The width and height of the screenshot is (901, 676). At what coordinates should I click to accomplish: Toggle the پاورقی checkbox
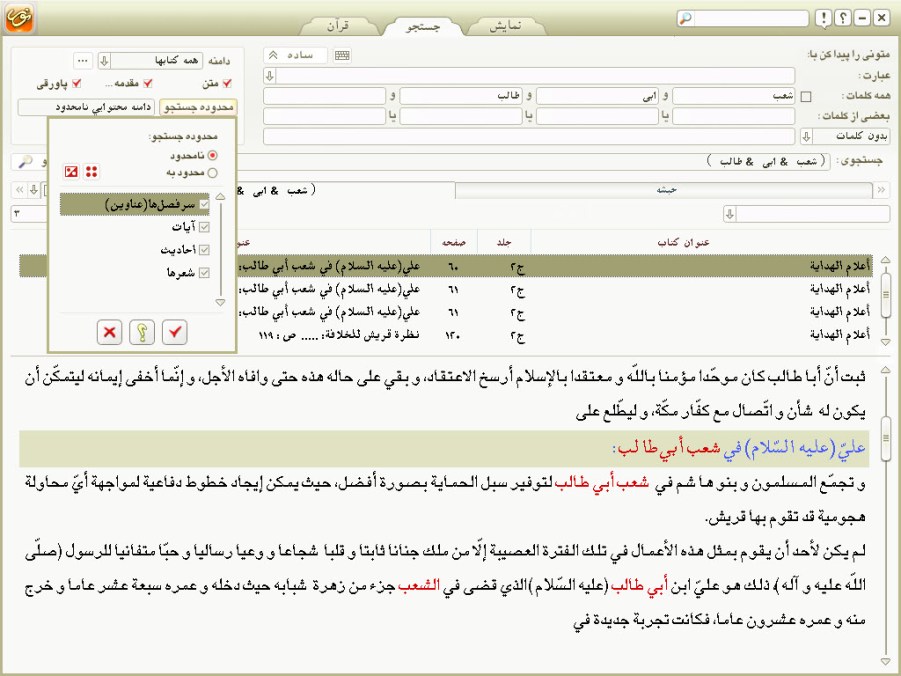point(76,83)
